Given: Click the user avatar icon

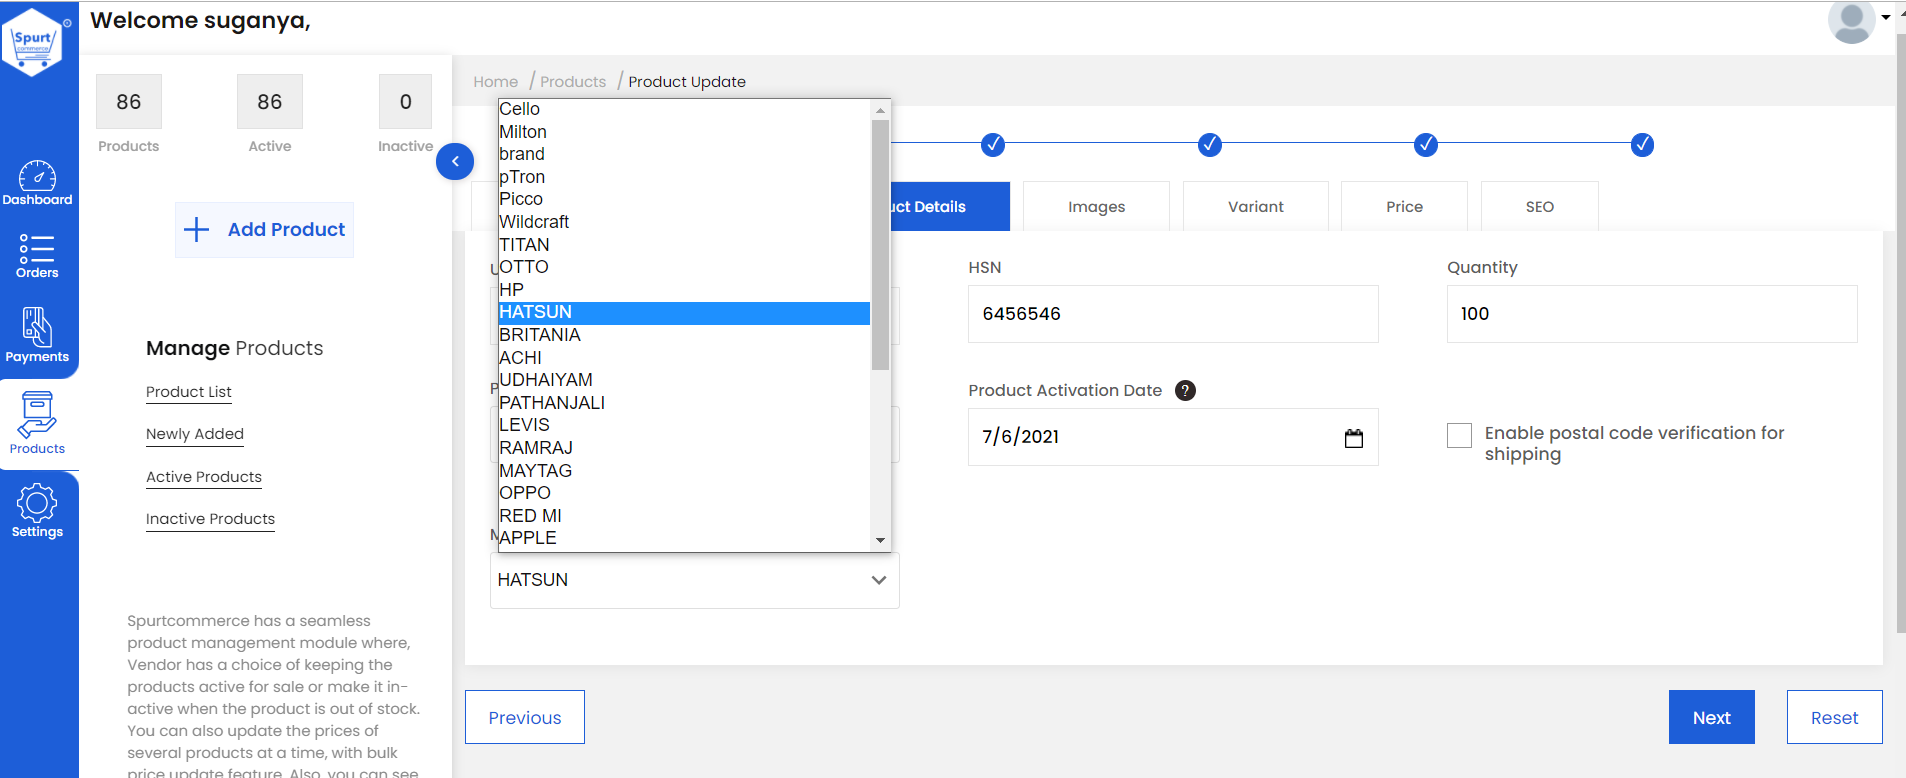Looking at the screenshot, I should (1851, 22).
